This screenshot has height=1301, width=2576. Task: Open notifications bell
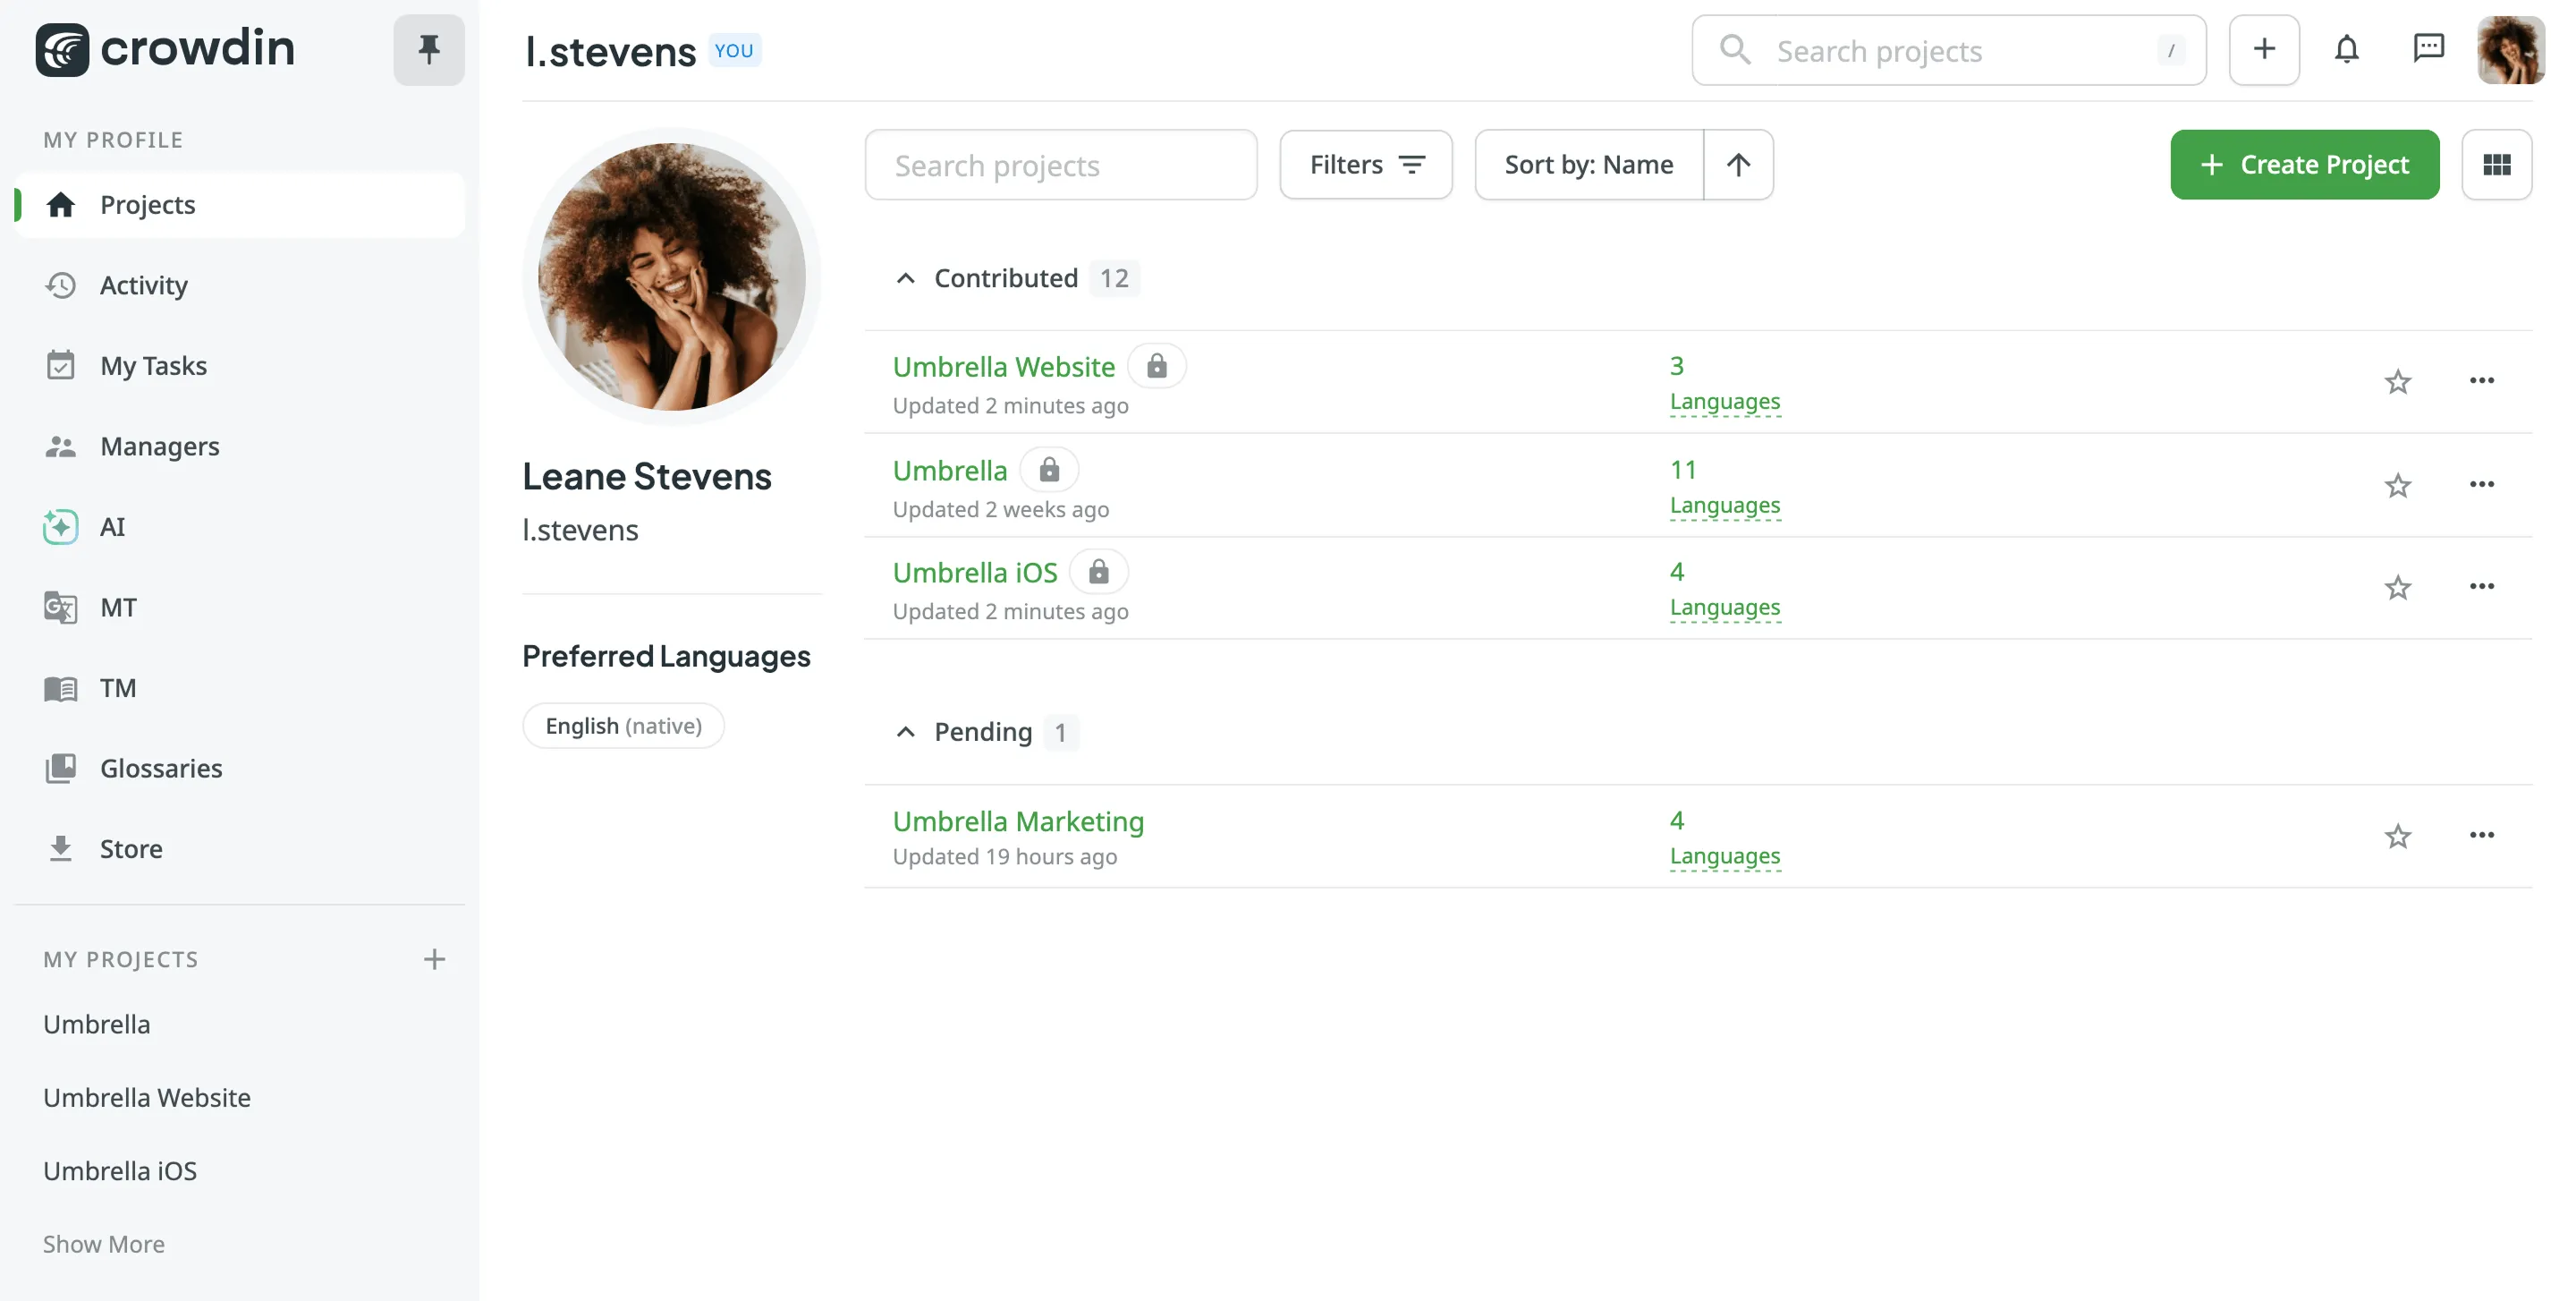coord(2346,49)
